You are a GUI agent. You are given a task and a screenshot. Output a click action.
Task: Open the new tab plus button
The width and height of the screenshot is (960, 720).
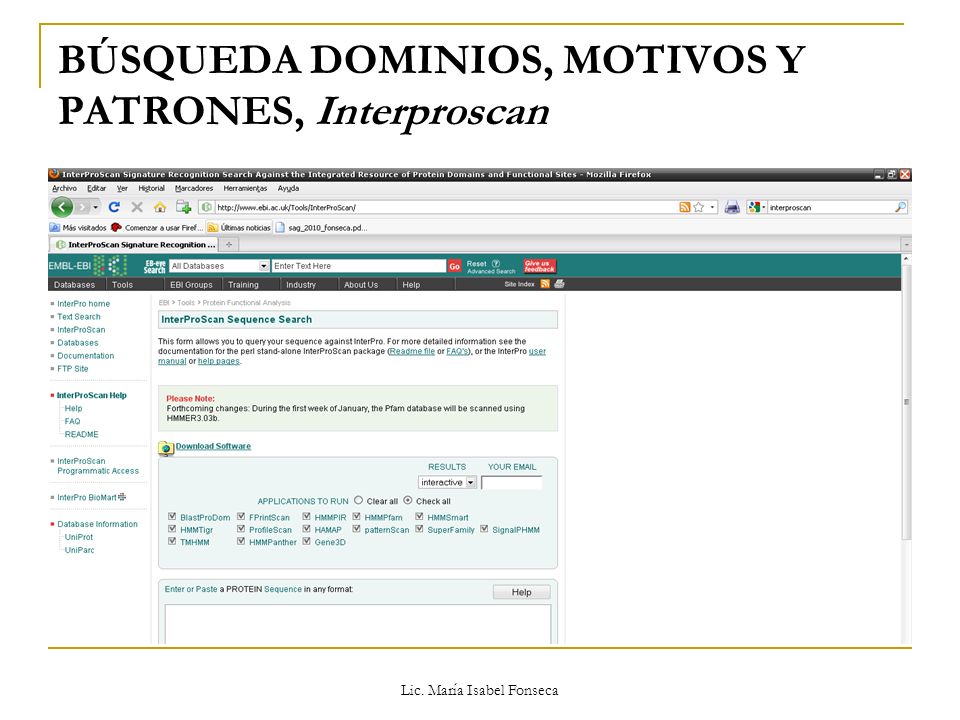(229, 244)
